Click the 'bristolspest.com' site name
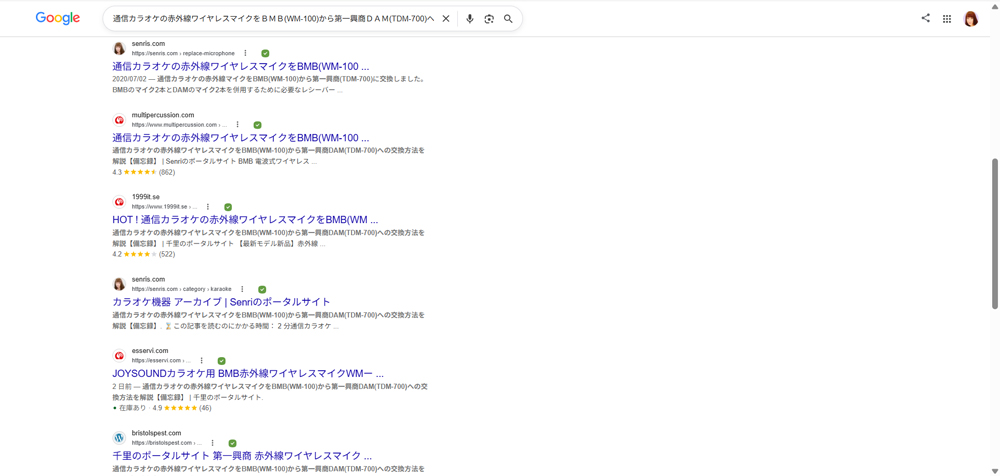Viewport: 1000px width, 476px height. 156,433
